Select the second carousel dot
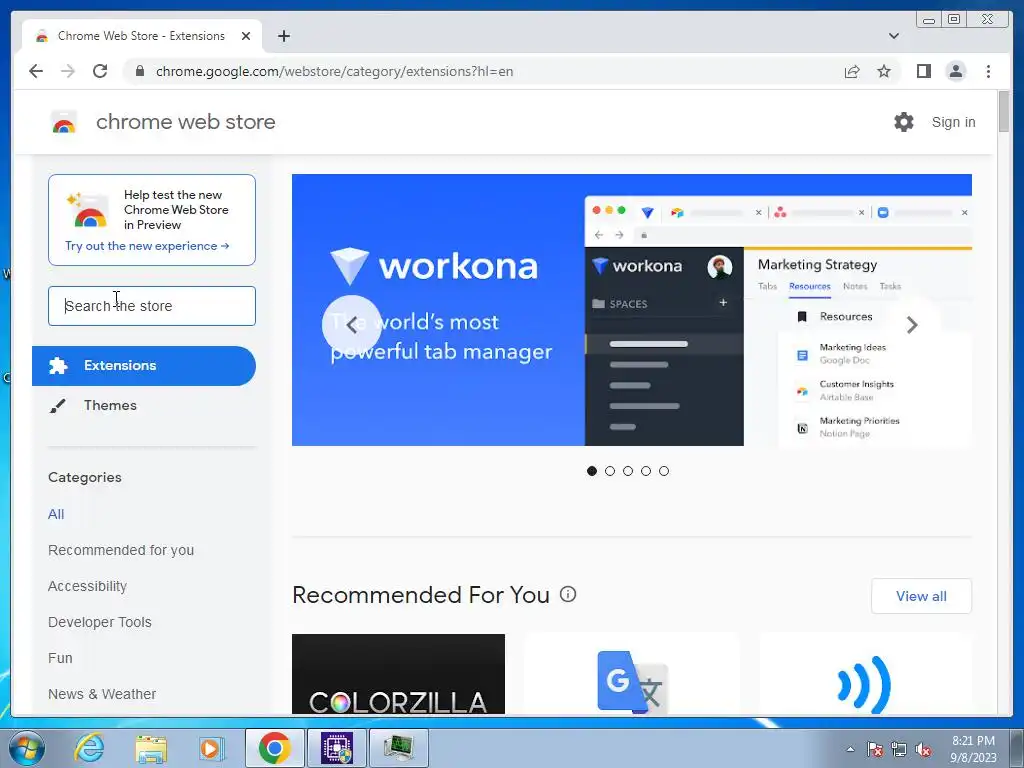Viewport: 1024px width, 768px height. point(610,471)
